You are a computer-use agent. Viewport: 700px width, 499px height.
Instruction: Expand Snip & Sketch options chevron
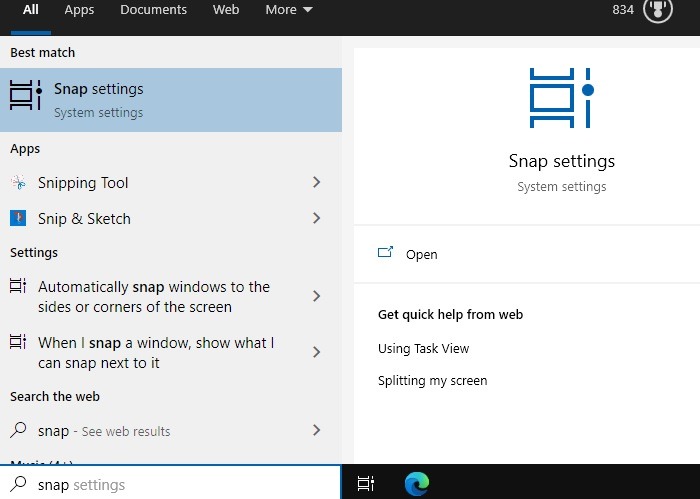tap(317, 218)
